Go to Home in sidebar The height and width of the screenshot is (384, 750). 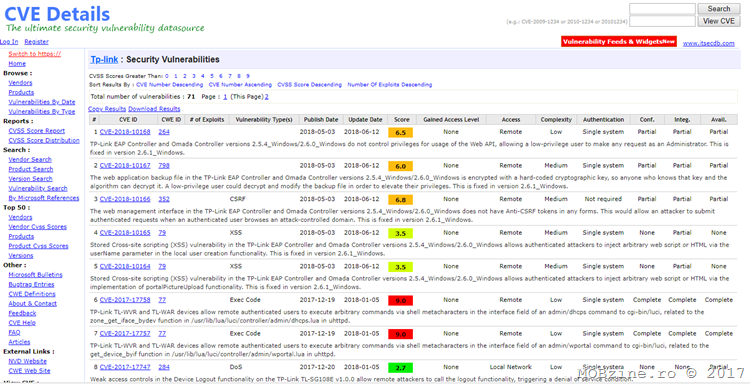click(x=17, y=64)
